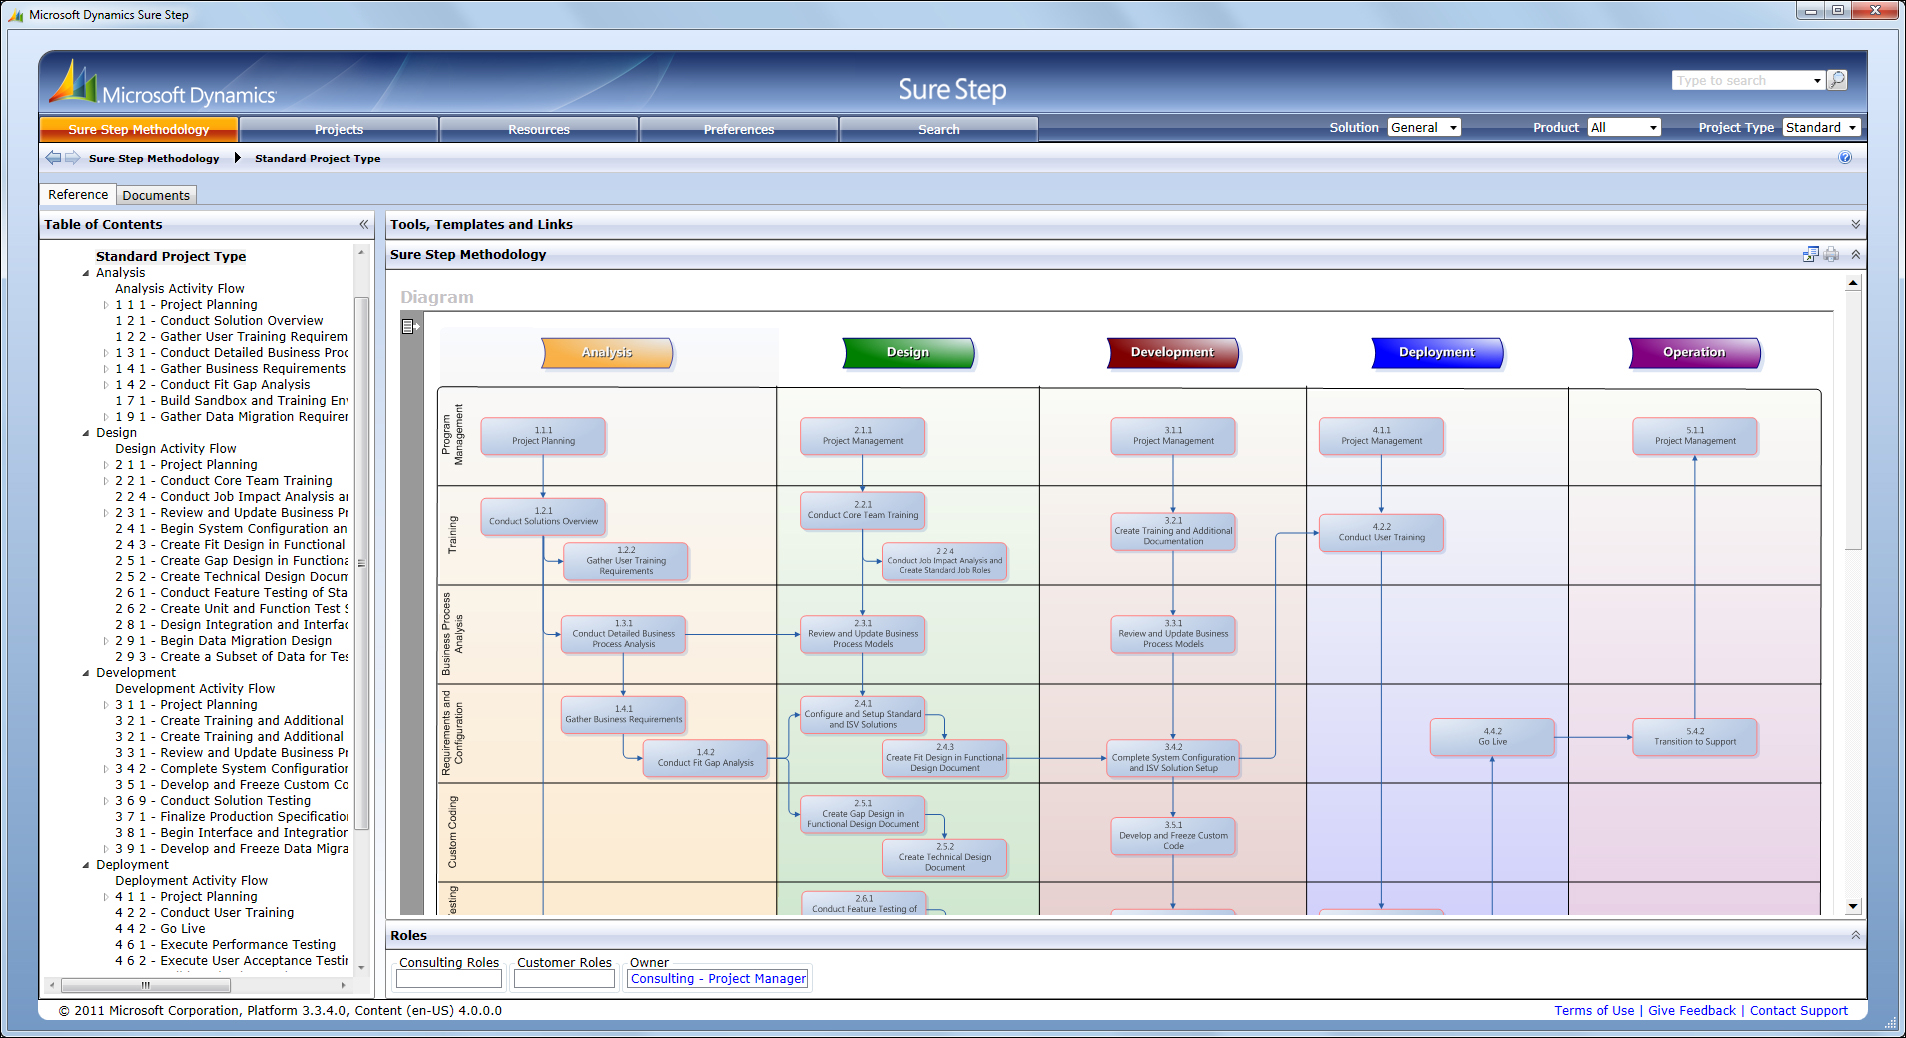Click the 1.4.2 Conduct Fit Gap Analysis box

coord(705,758)
